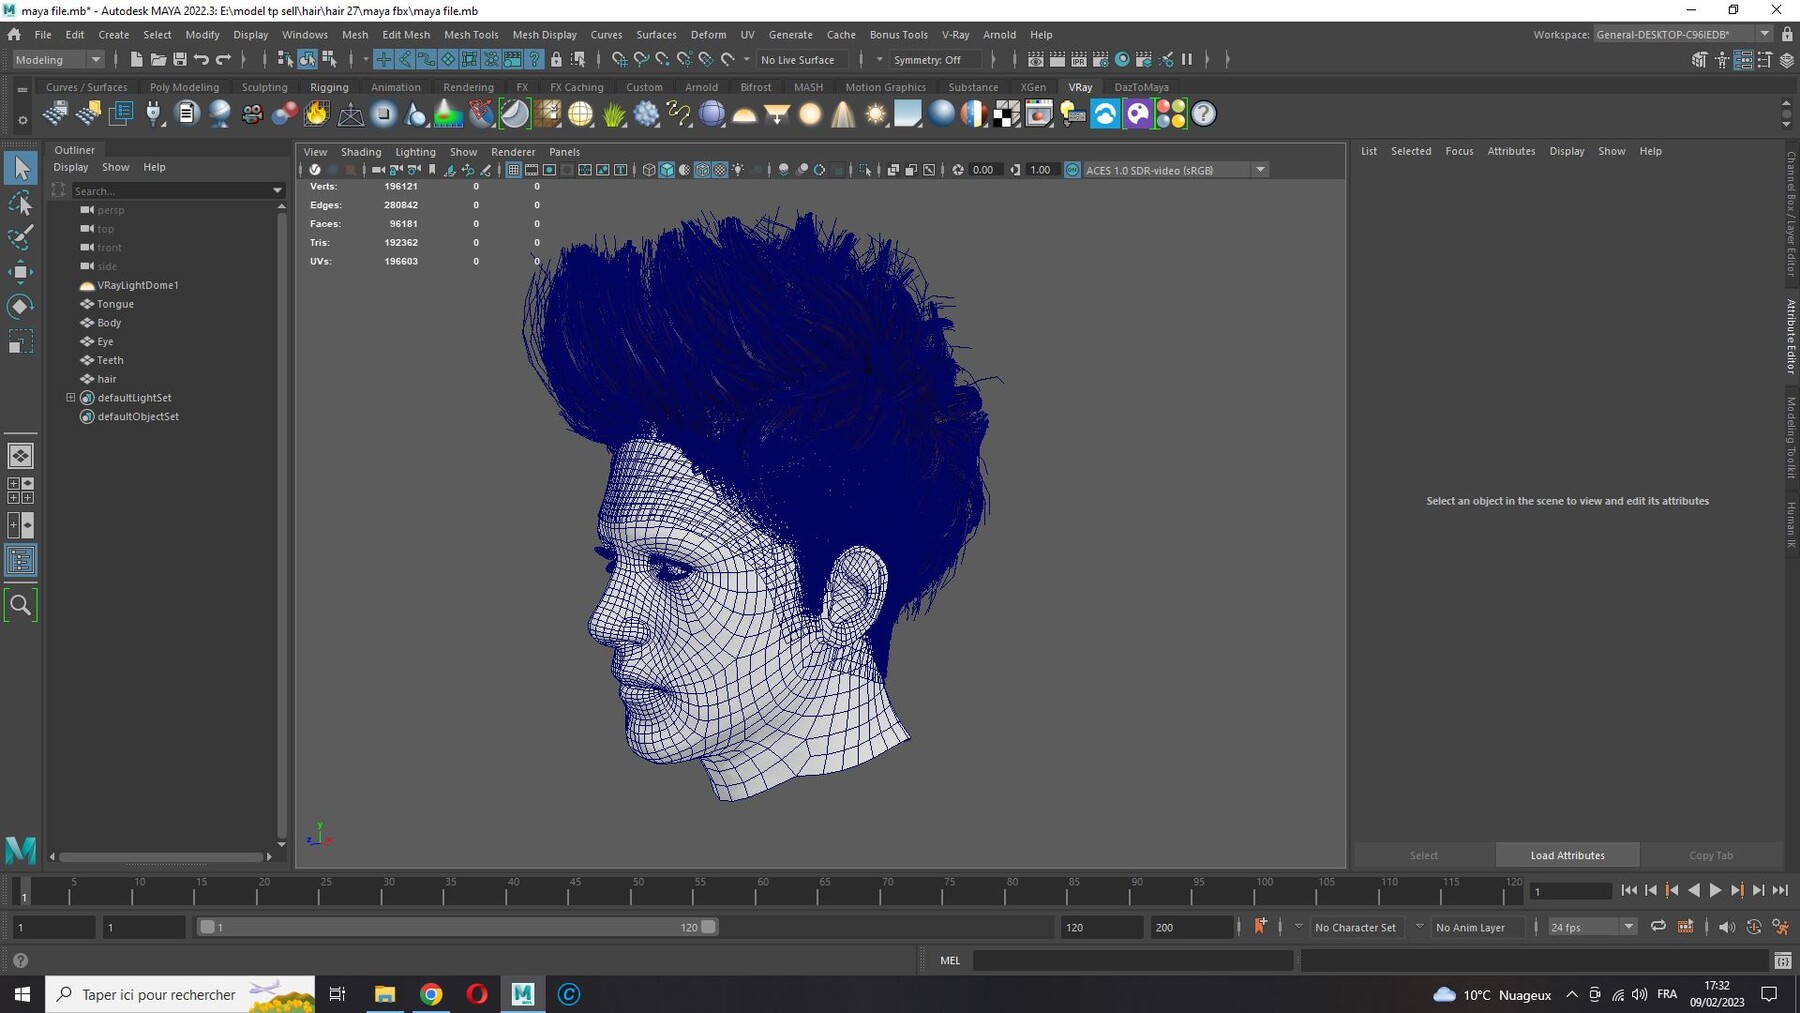Activate the Rotate tool

pyautogui.click(x=20, y=306)
